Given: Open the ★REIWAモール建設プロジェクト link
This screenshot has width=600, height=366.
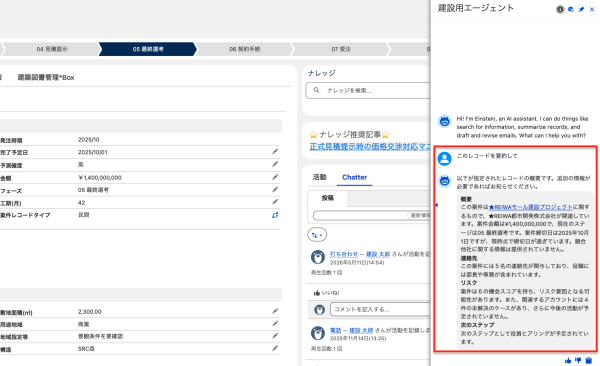Looking at the screenshot, I should pos(531,207).
